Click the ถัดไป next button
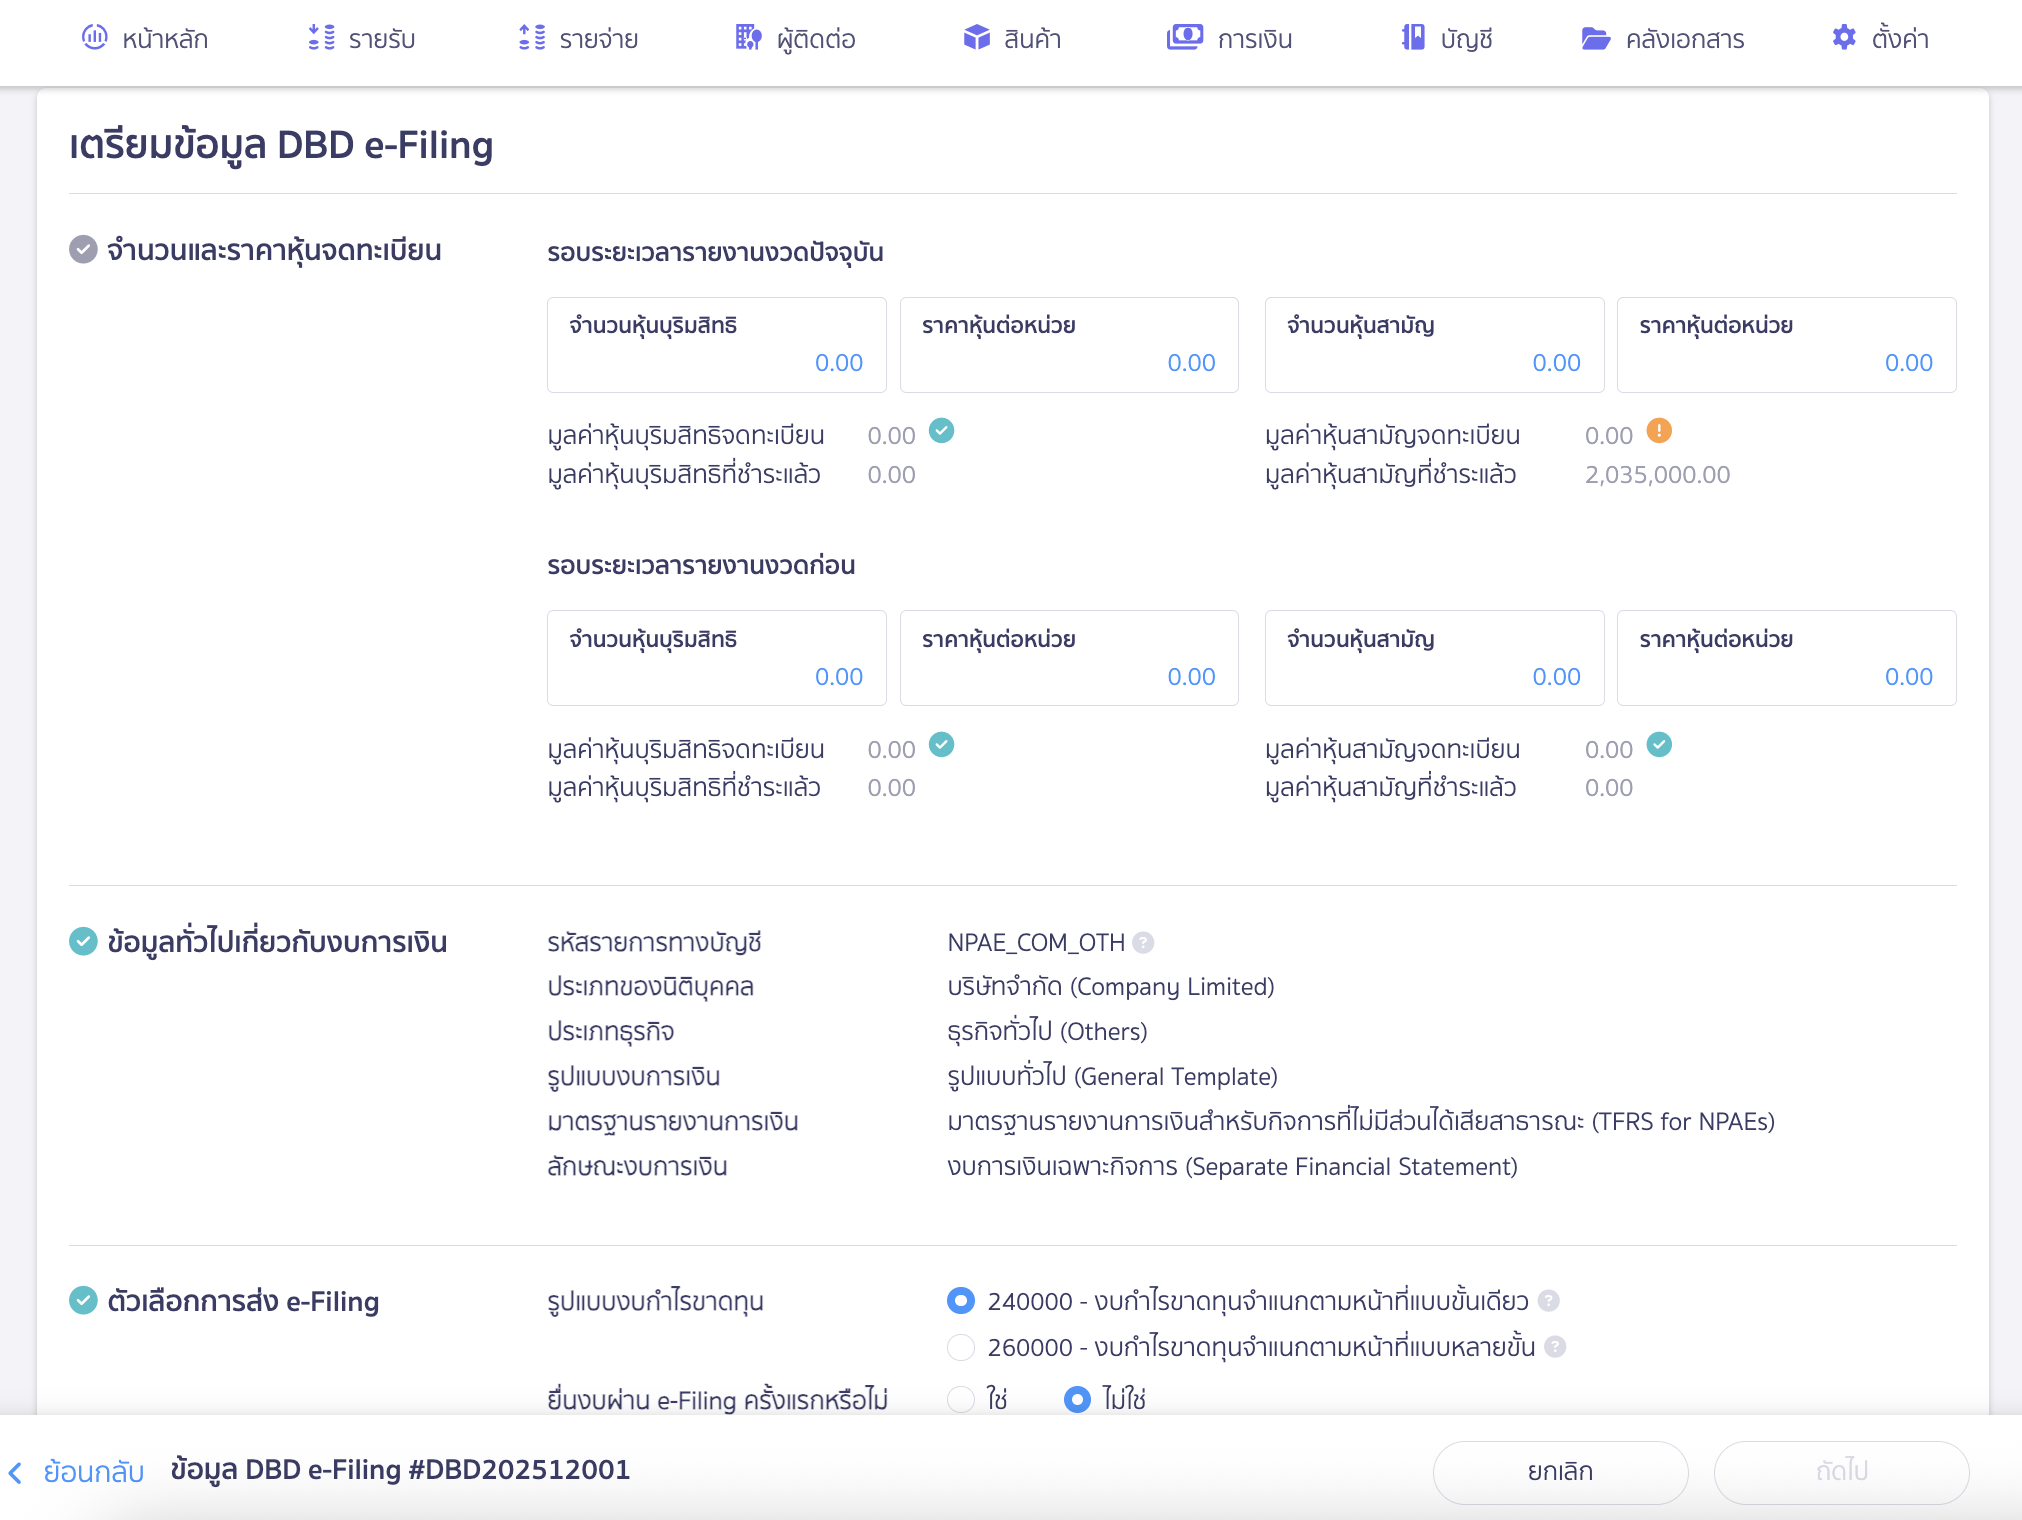Screen dimensions: 2022x1520 tap(1841, 1471)
